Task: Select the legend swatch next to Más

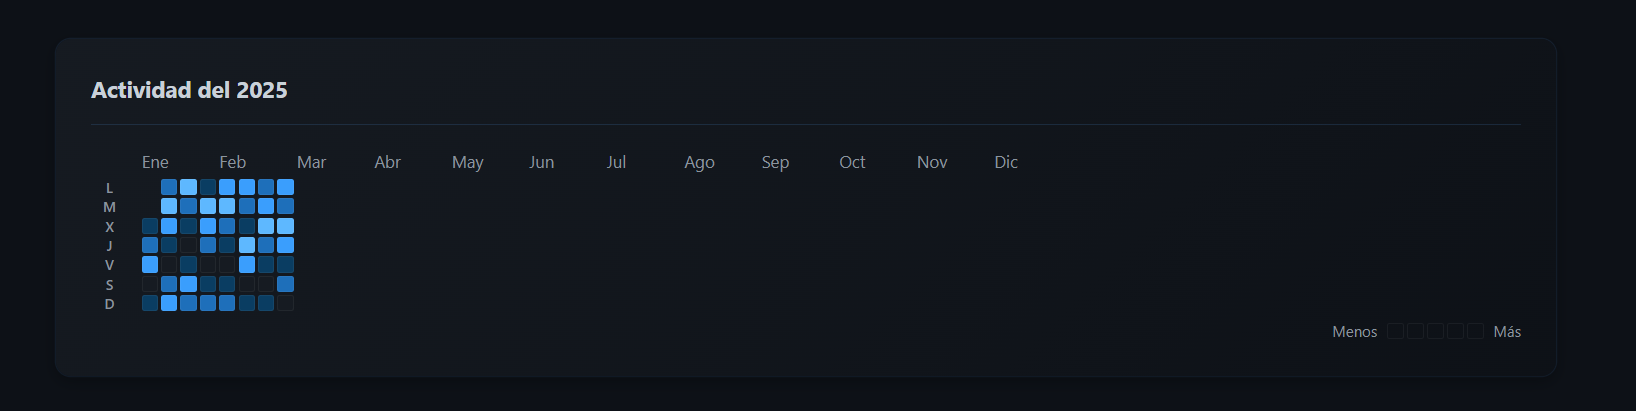Action: pos(1475,331)
